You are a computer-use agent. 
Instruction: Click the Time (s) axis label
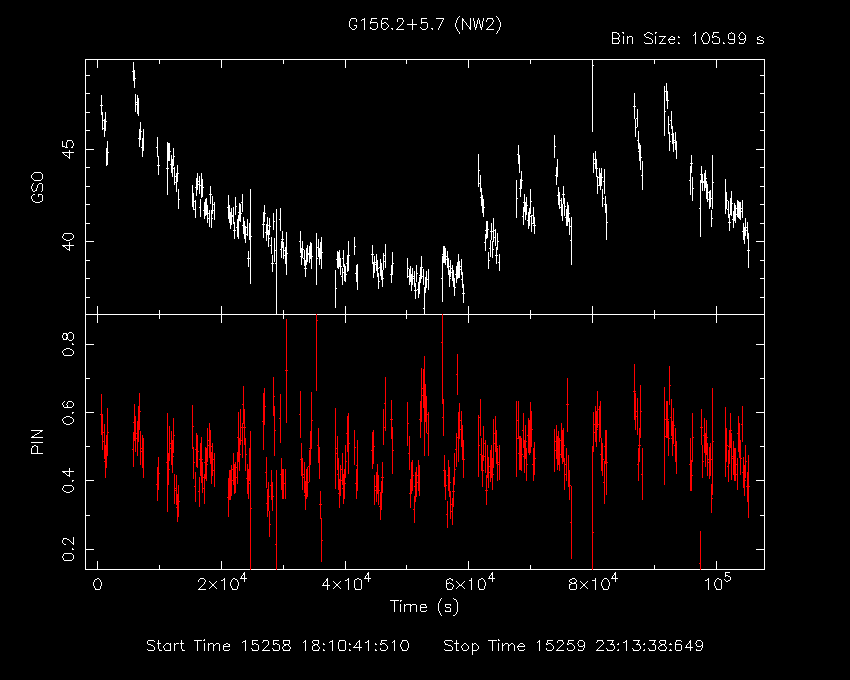coord(424,606)
